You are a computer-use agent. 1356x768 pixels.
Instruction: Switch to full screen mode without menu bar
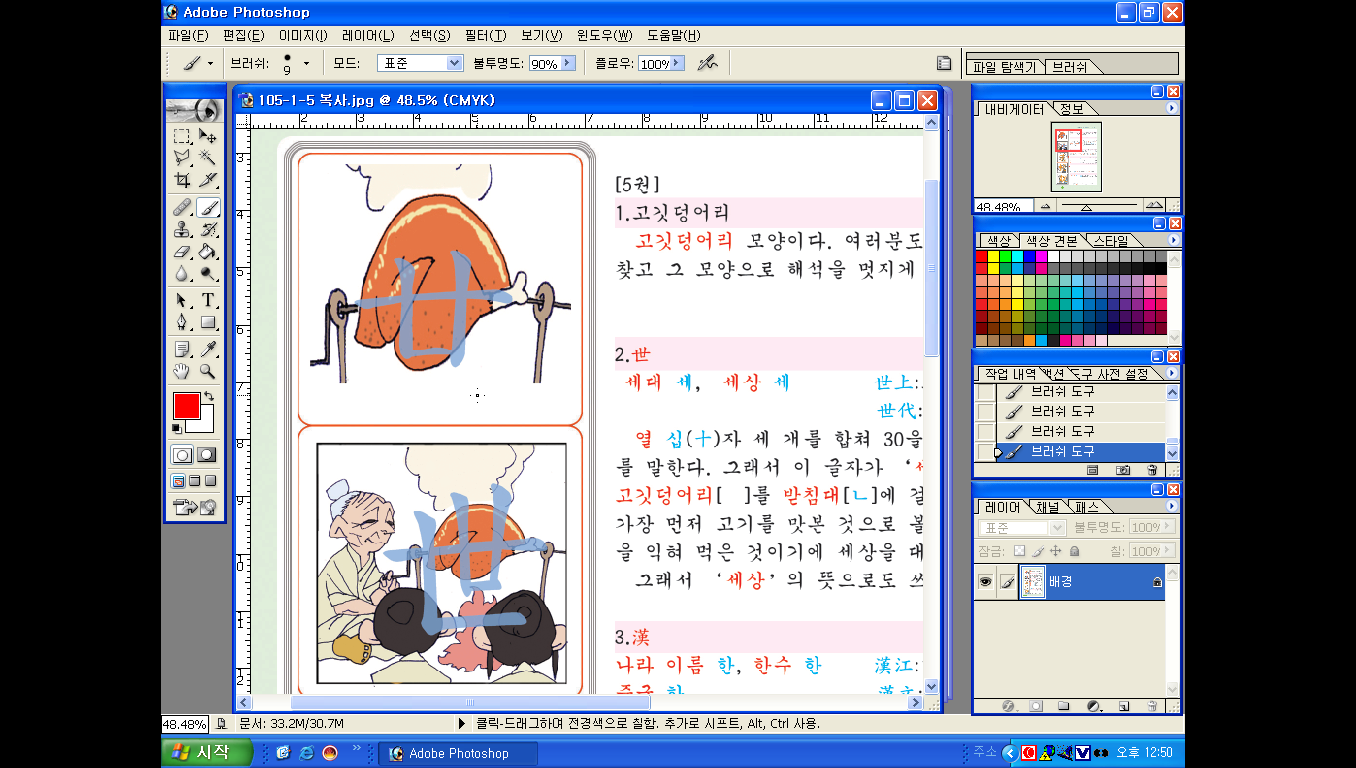click(210, 481)
